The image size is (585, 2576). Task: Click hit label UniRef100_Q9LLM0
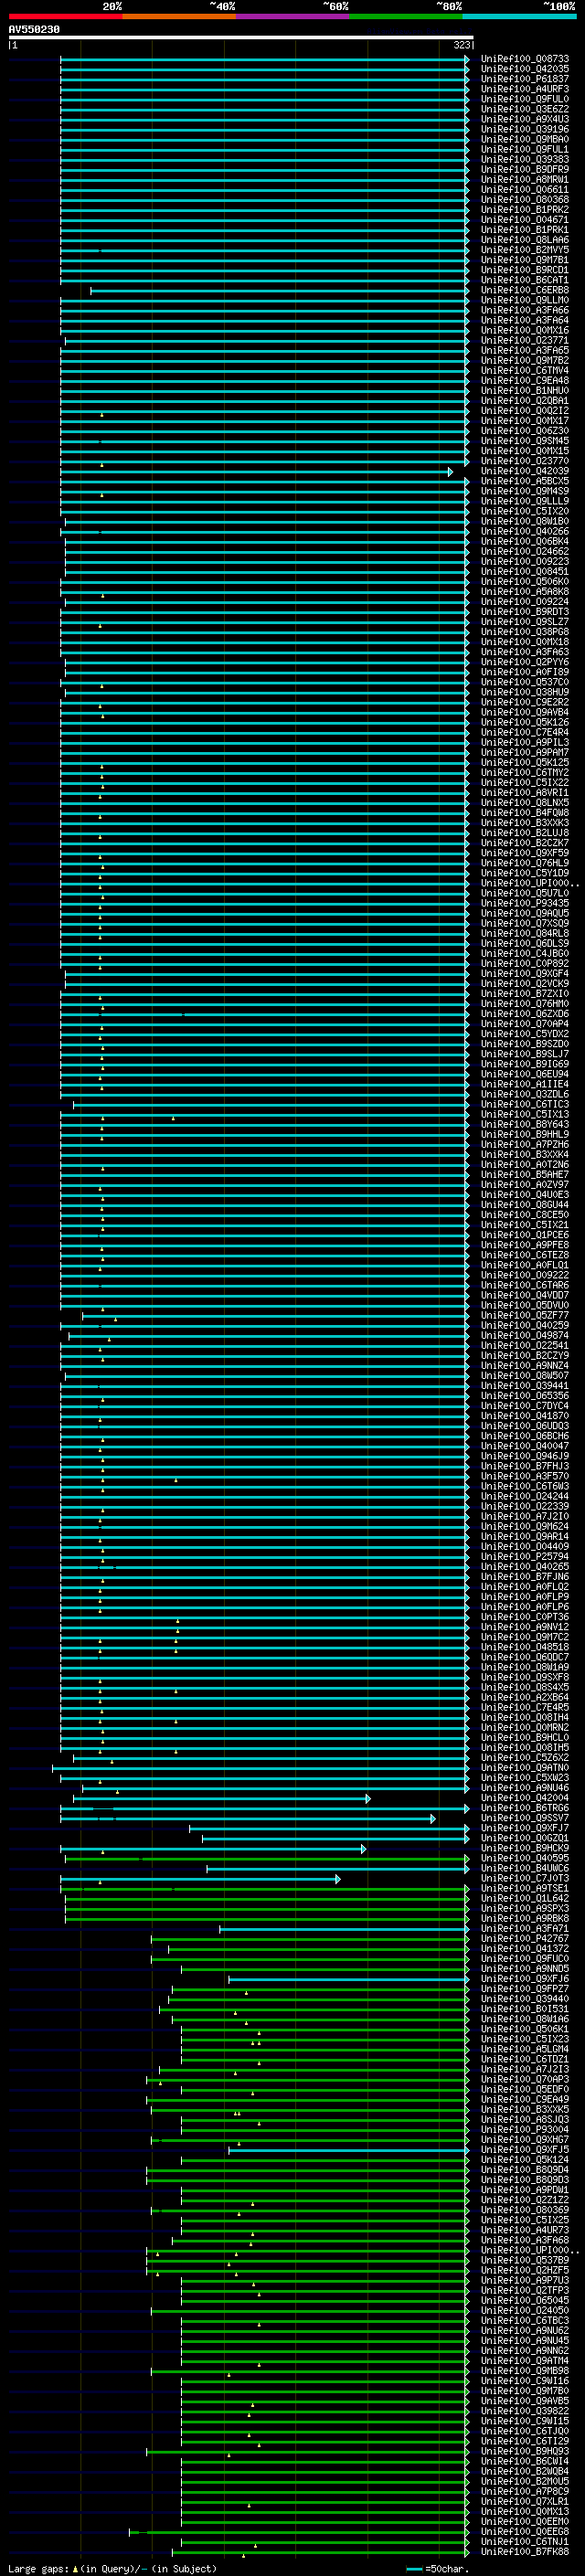click(x=525, y=300)
